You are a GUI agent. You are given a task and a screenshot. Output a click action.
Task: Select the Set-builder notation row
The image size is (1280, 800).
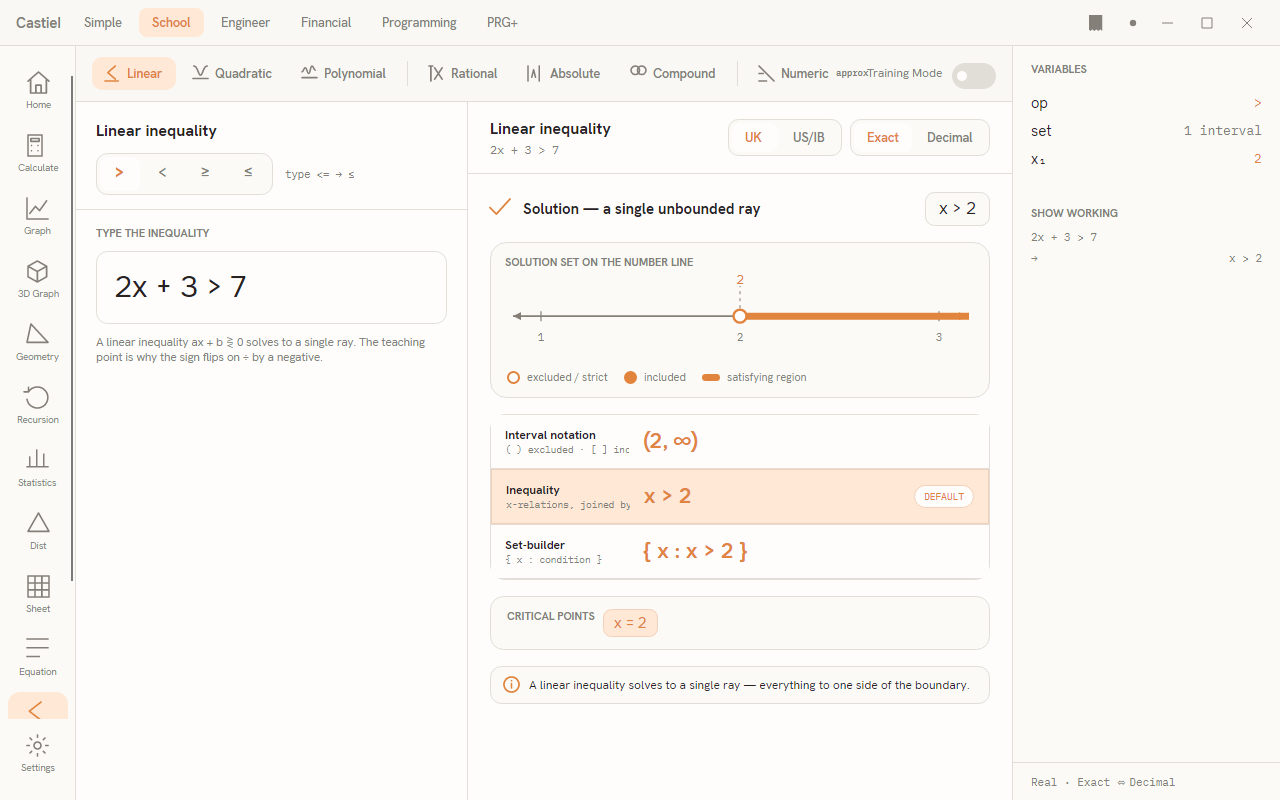click(740, 551)
